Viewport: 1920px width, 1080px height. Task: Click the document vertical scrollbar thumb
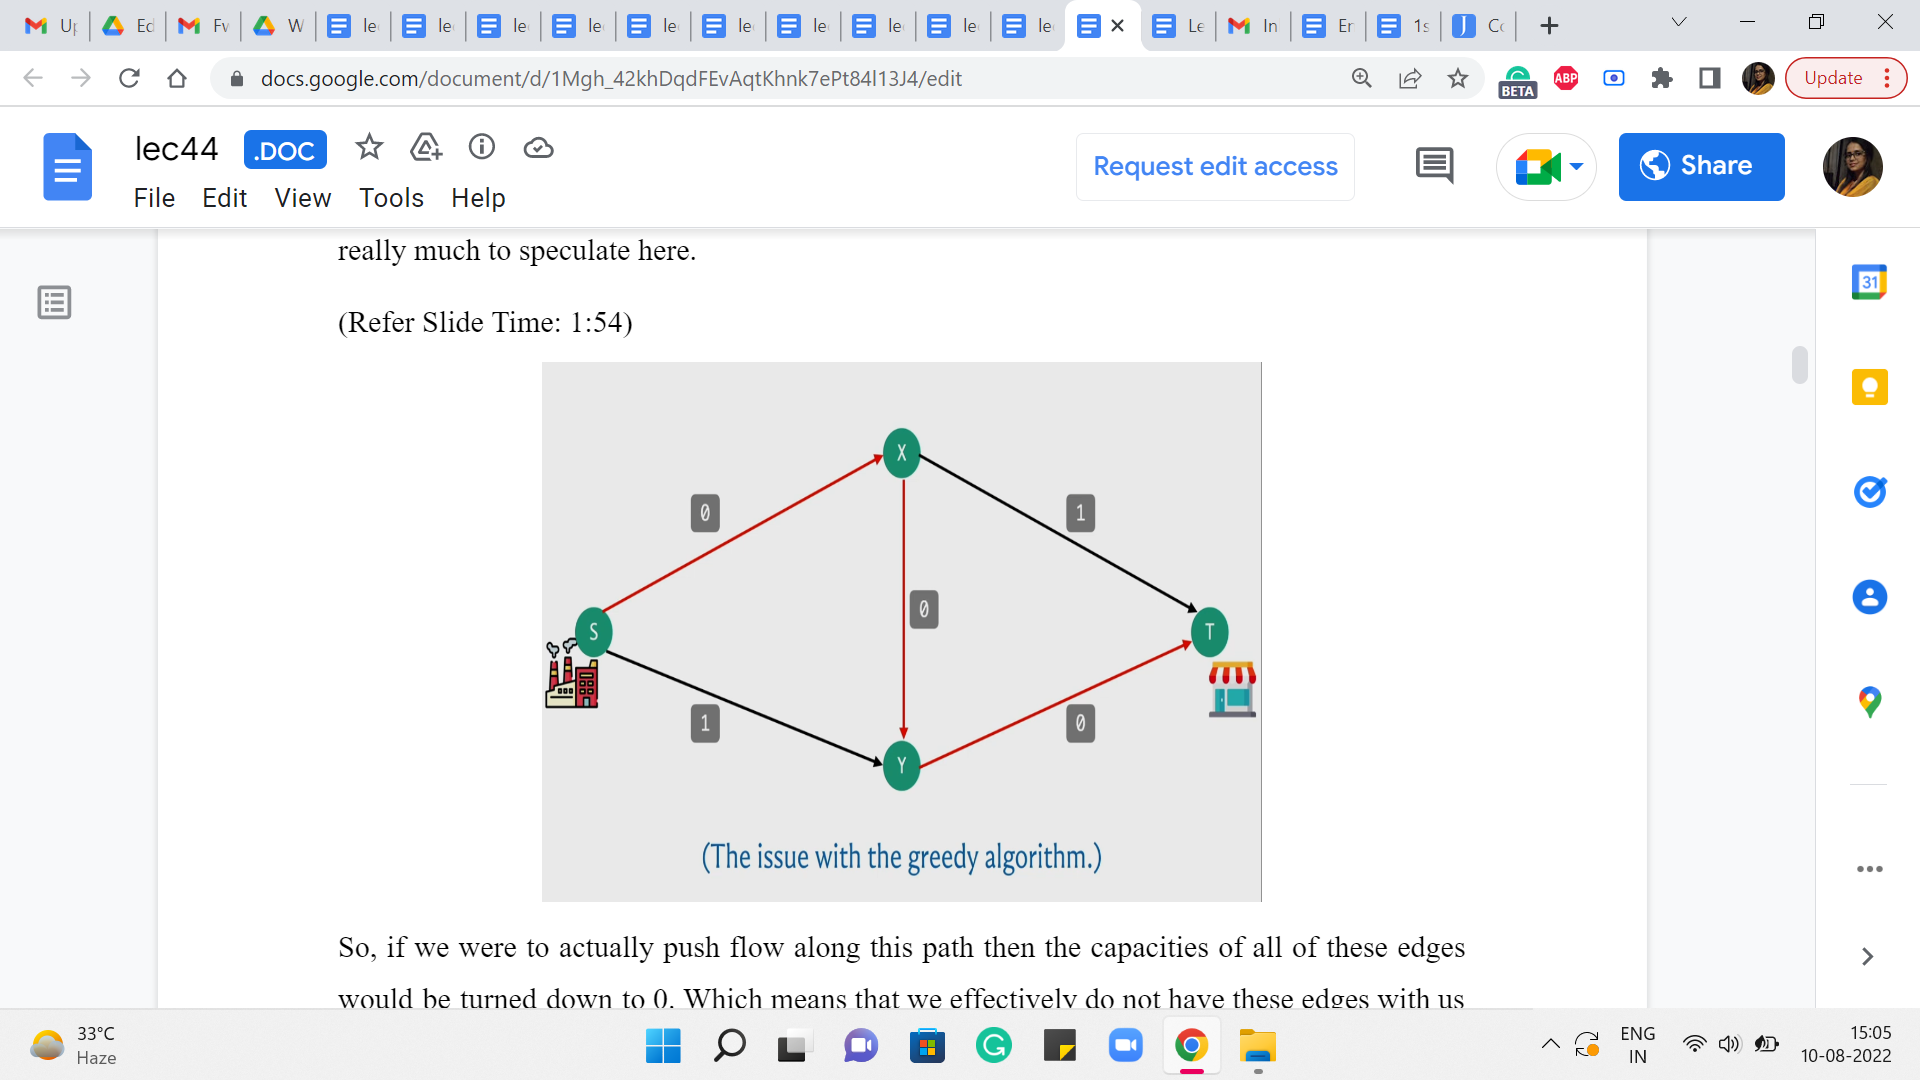[x=1800, y=365]
